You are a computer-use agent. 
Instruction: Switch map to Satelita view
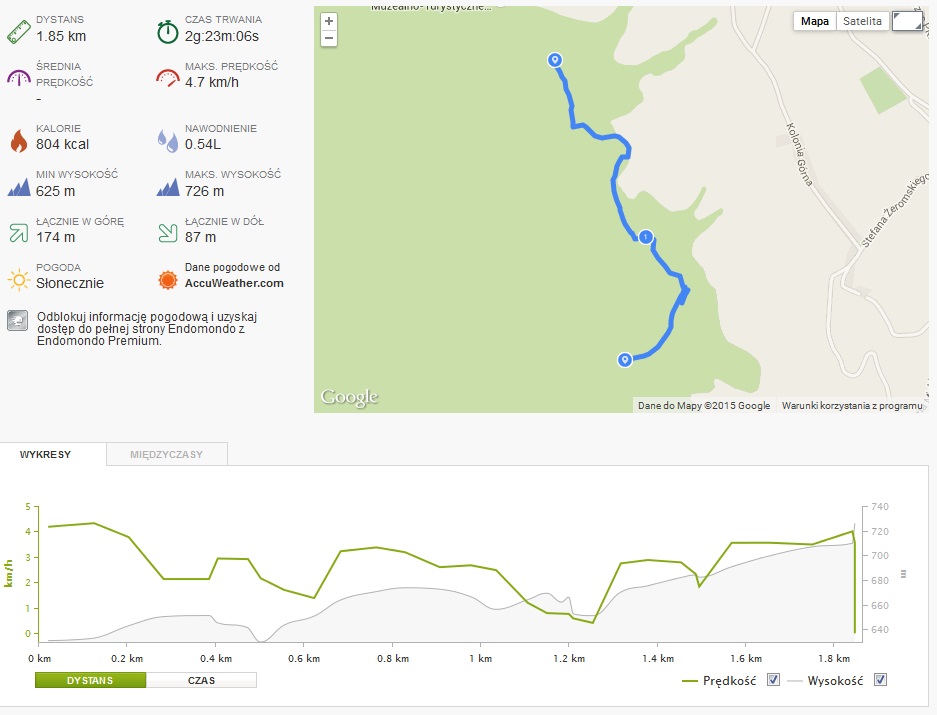(862, 20)
